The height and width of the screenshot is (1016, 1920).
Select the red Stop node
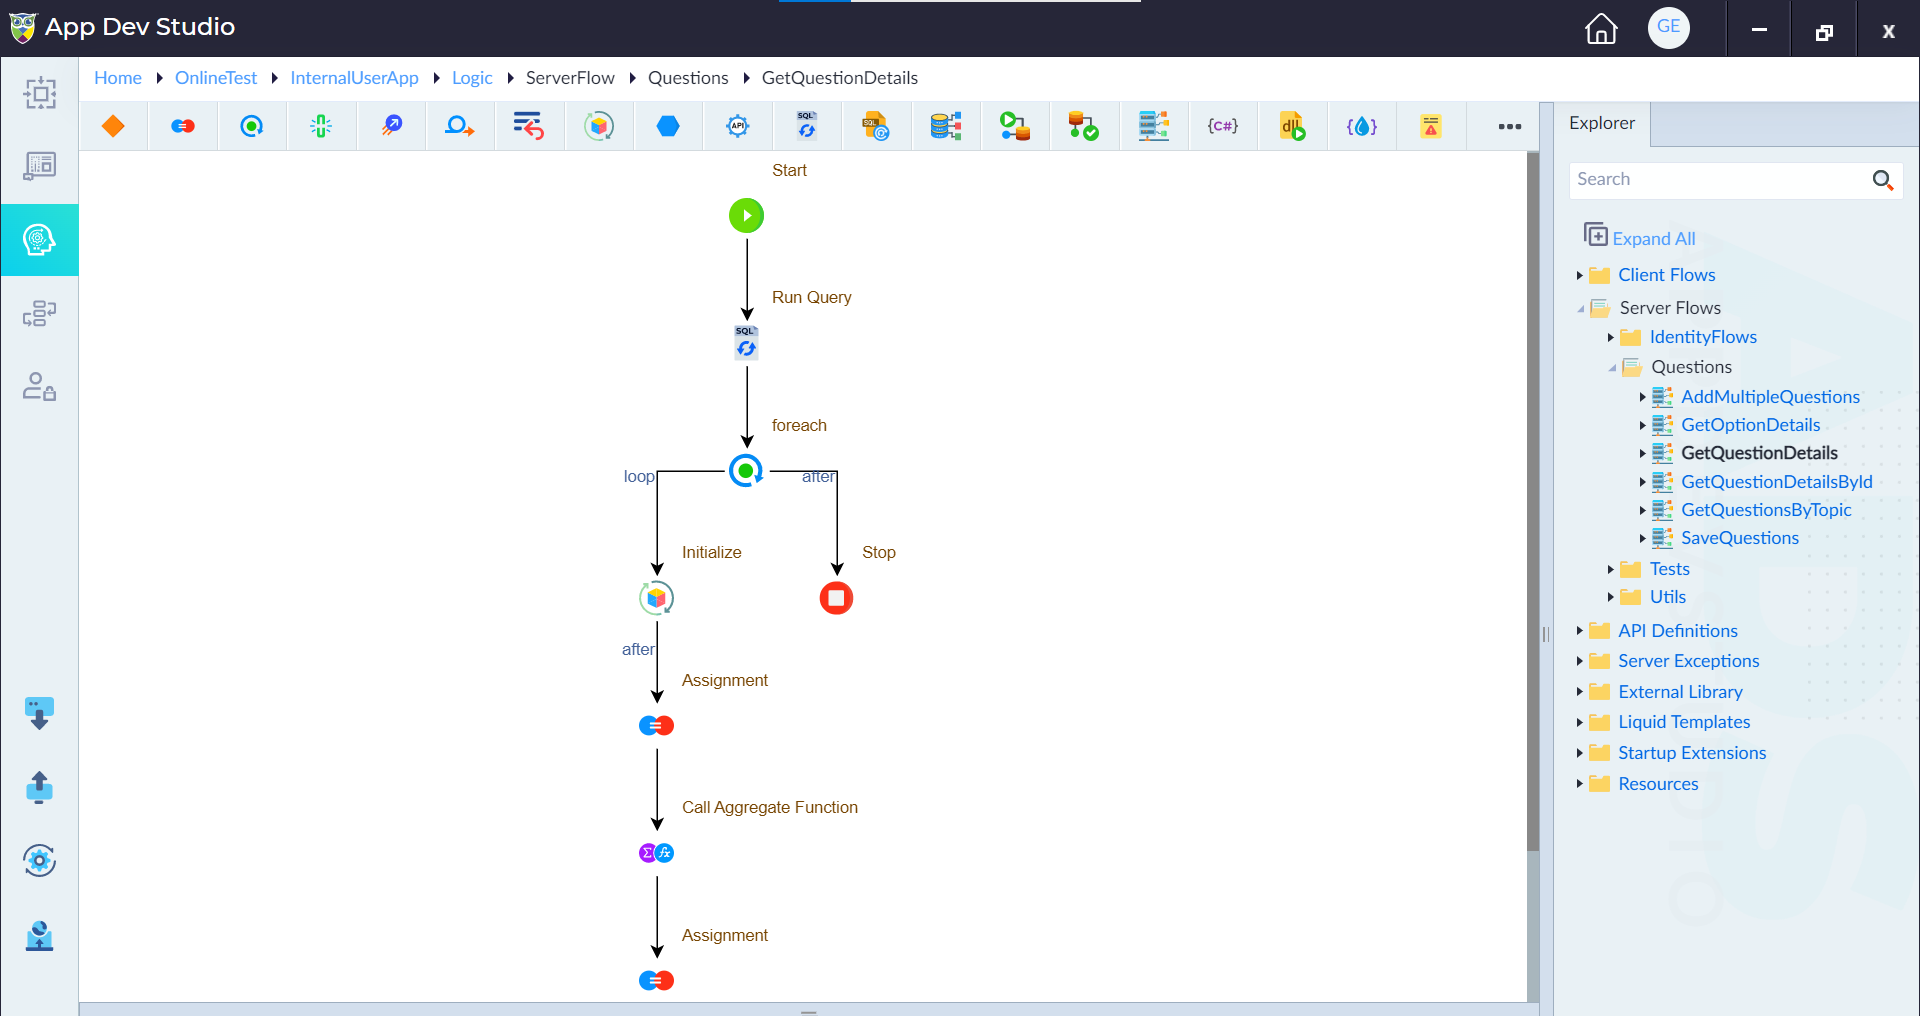tap(836, 598)
